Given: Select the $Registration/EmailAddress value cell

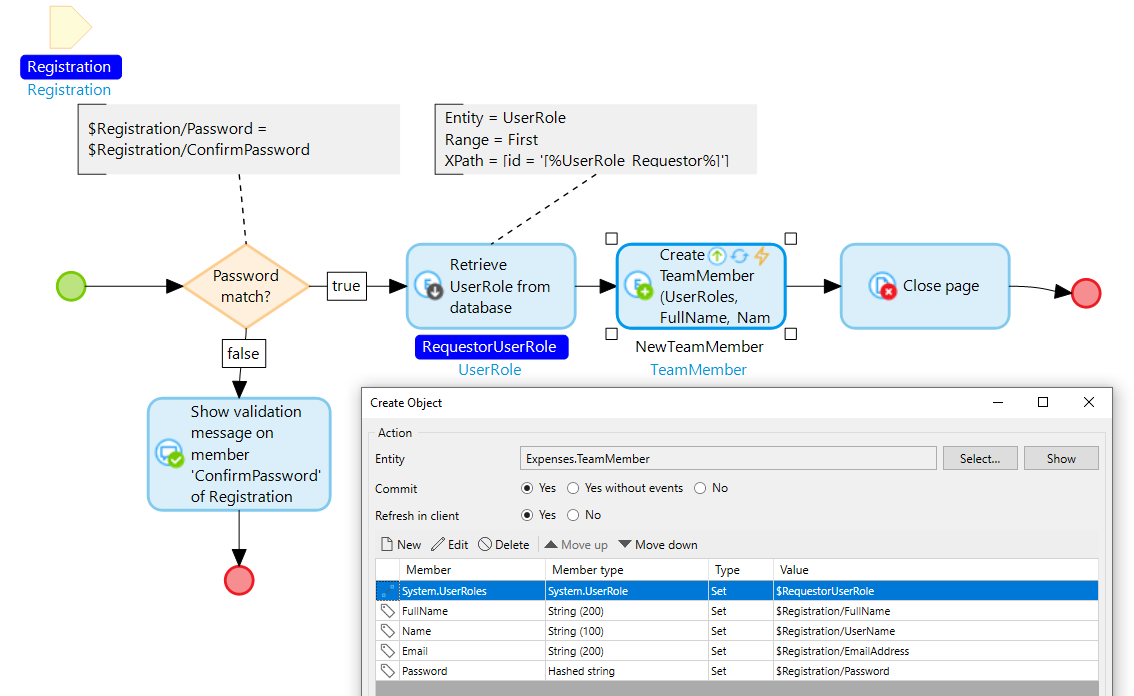Looking at the screenshot, I should [x=936, y=651].
